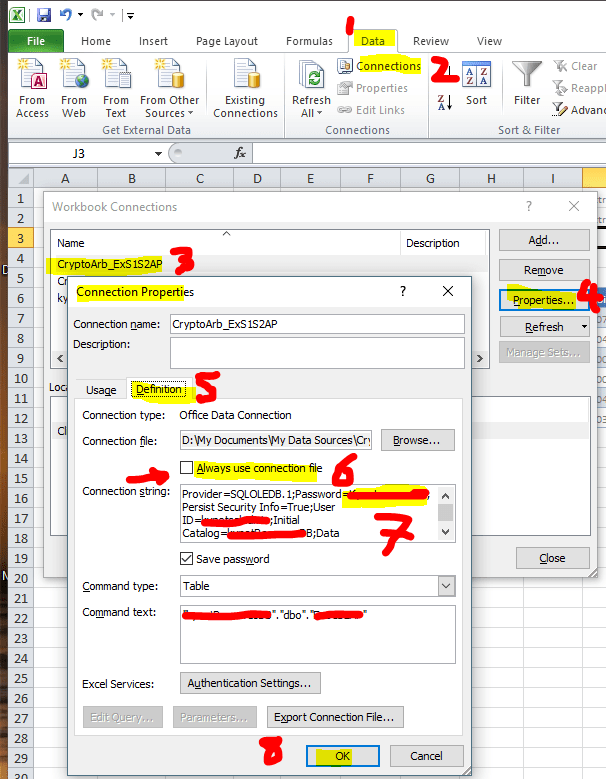Open From Other Sources menu
The image size is (606, 779).
click(169, 88)
